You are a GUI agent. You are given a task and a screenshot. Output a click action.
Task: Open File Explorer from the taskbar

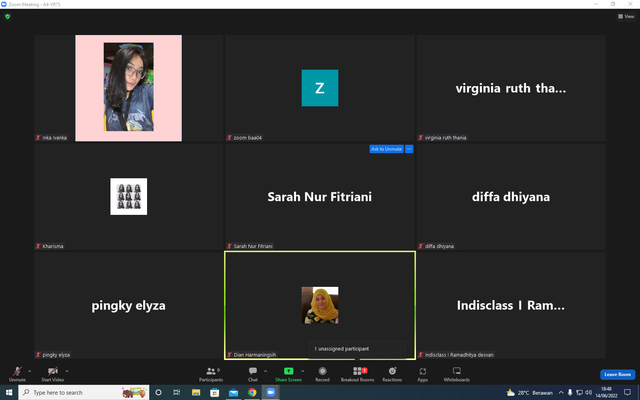[196, 392]
